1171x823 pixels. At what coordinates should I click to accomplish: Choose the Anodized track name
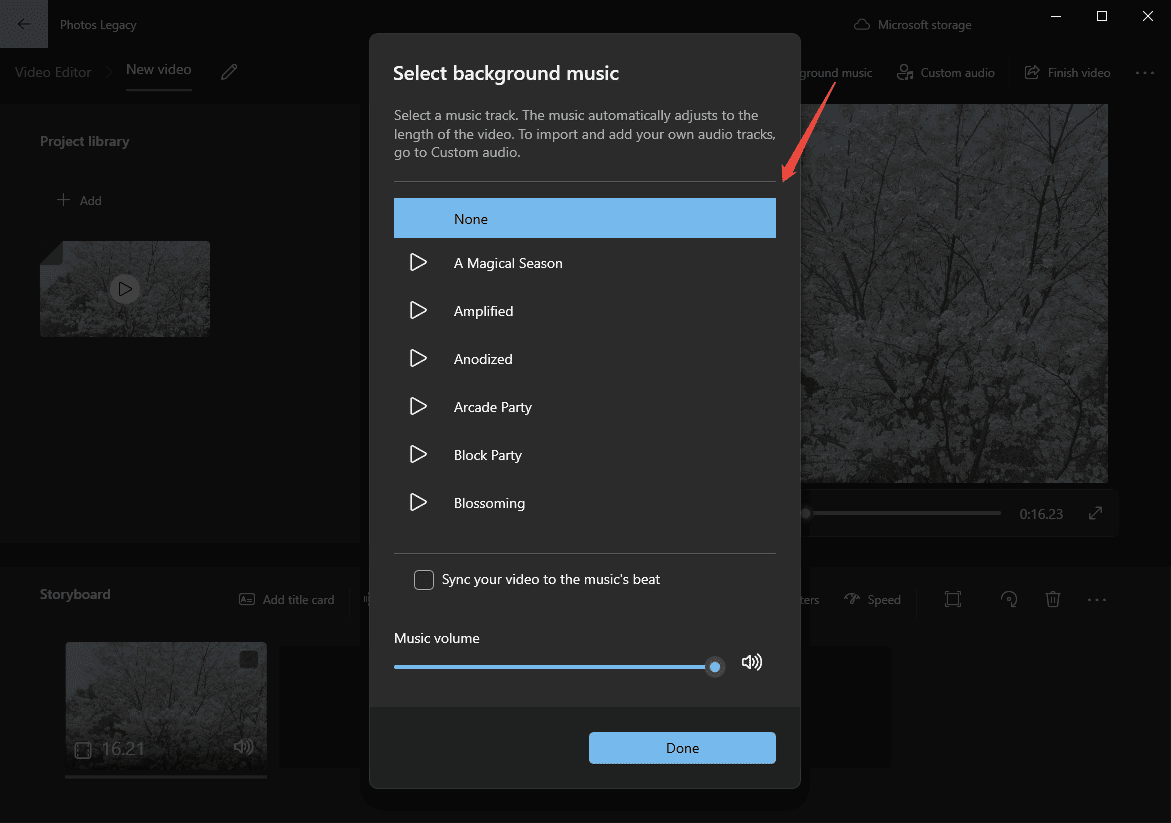[x=482, y=359]
